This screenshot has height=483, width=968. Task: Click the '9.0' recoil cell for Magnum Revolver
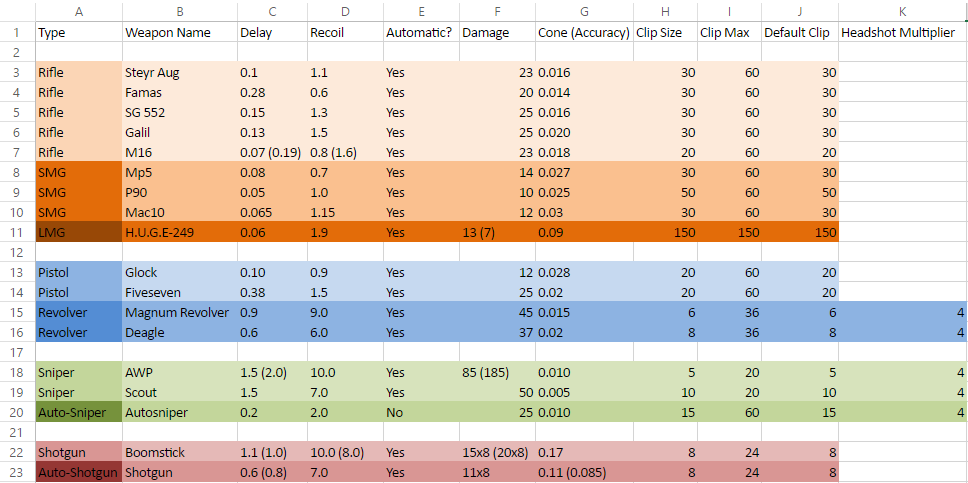click(x=346, y=313)
